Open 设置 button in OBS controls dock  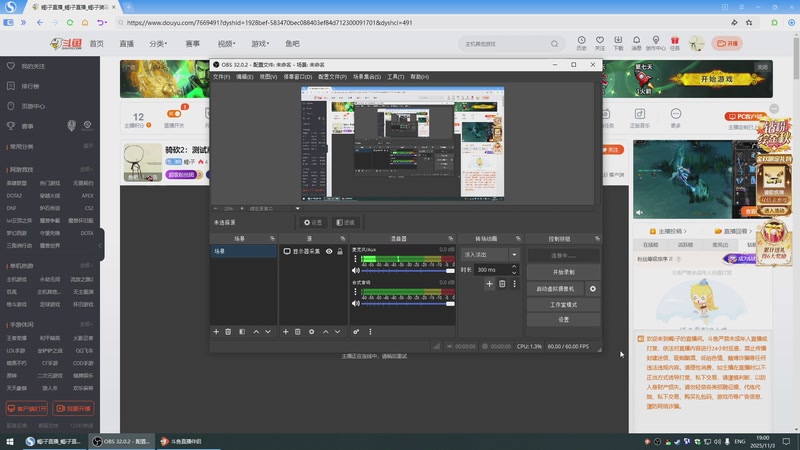click(563, 320)
